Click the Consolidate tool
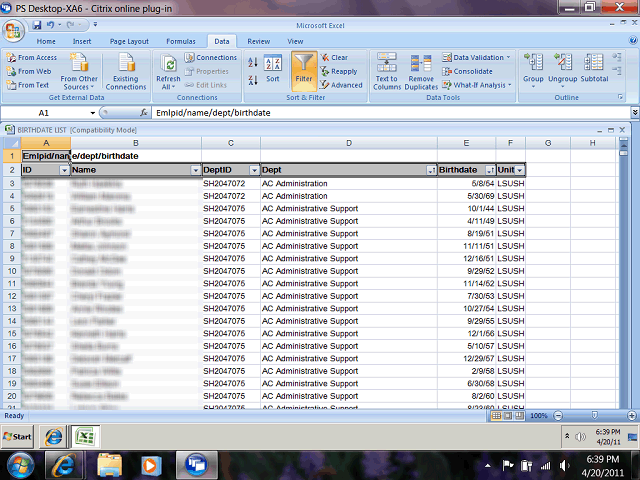Screen dimensions: 640x480 point(467,71)
